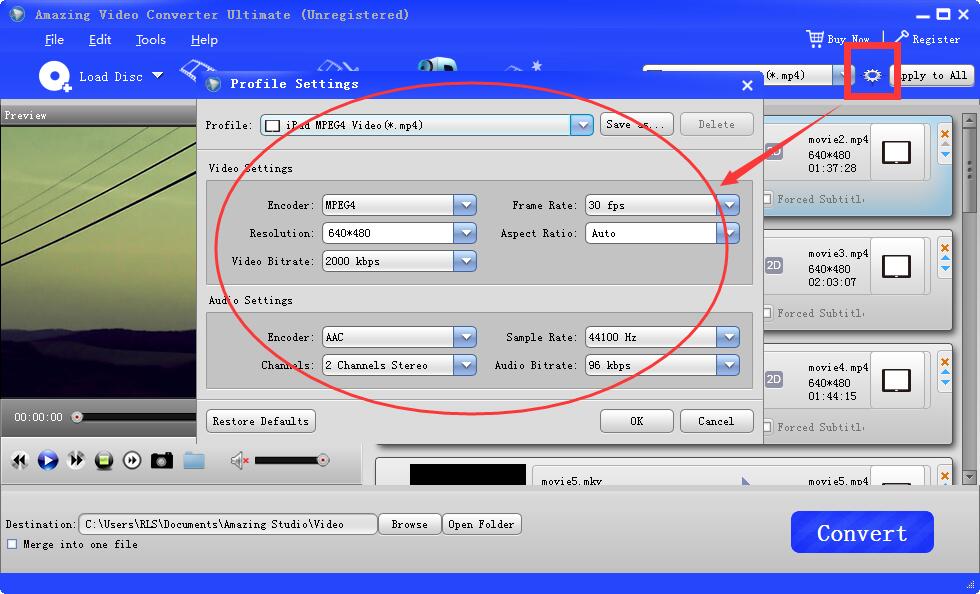Remove movie2.mp4 with its orange X
980x594 pixels.
[x=945, y=134]
